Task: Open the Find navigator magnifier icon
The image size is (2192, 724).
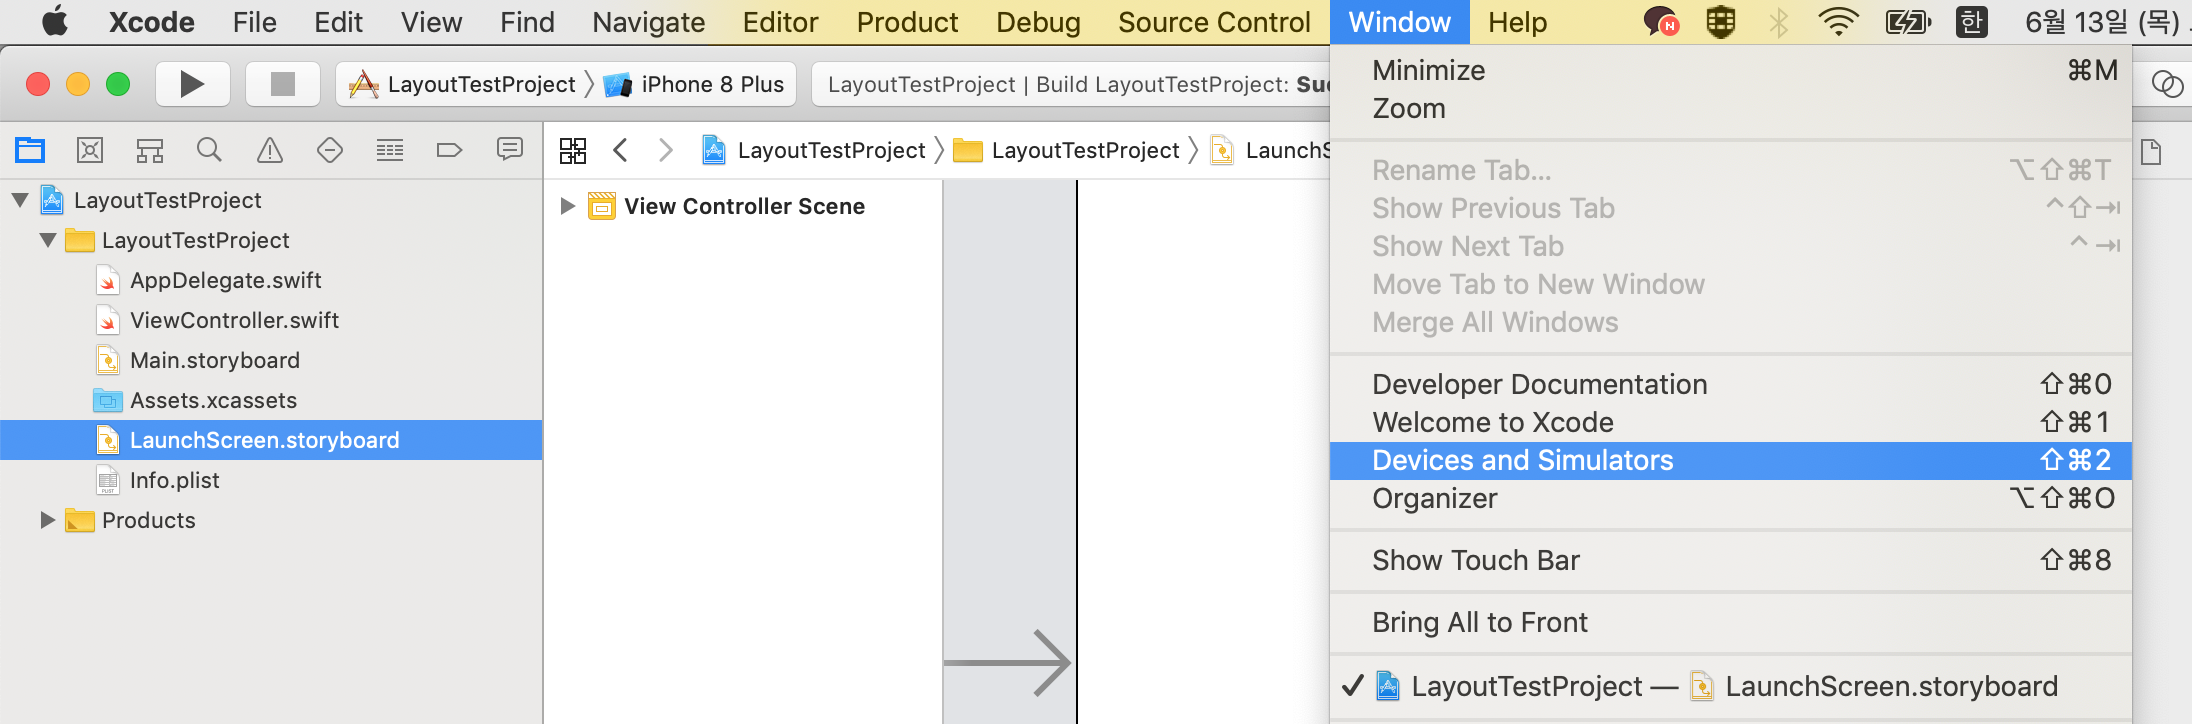Action: point(209,150)
